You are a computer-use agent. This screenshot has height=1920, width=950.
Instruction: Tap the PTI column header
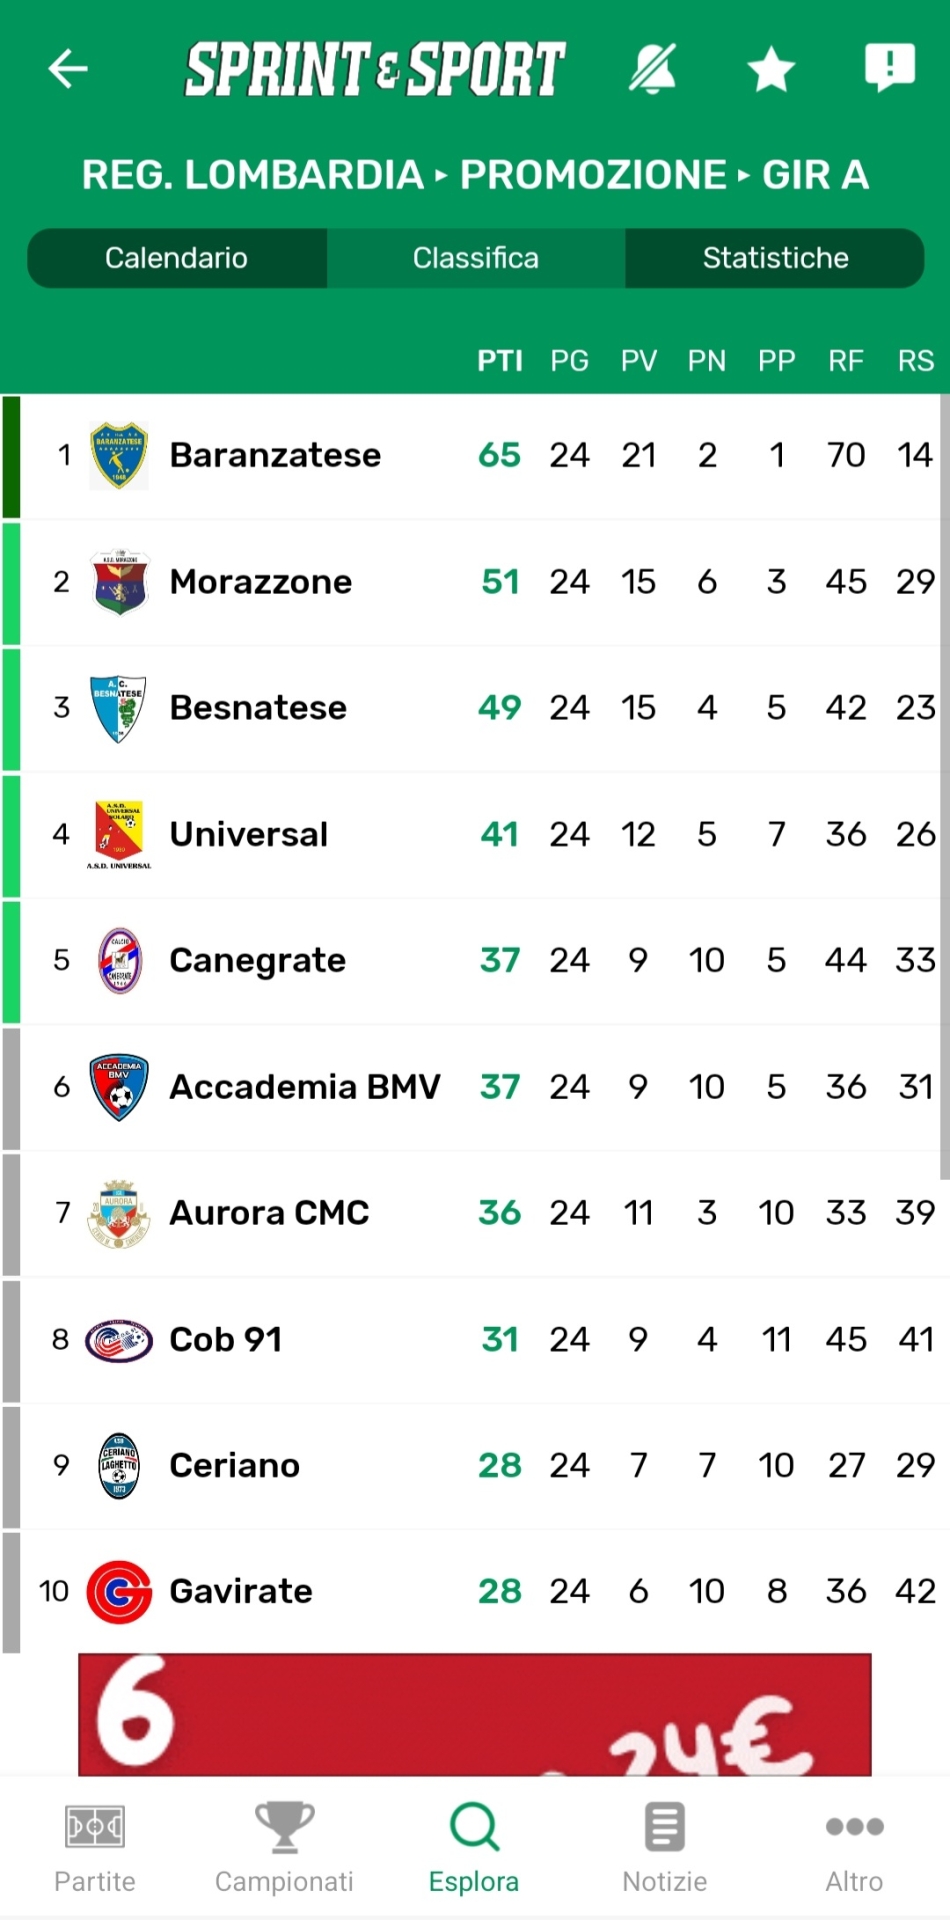(x=500, y=361)
